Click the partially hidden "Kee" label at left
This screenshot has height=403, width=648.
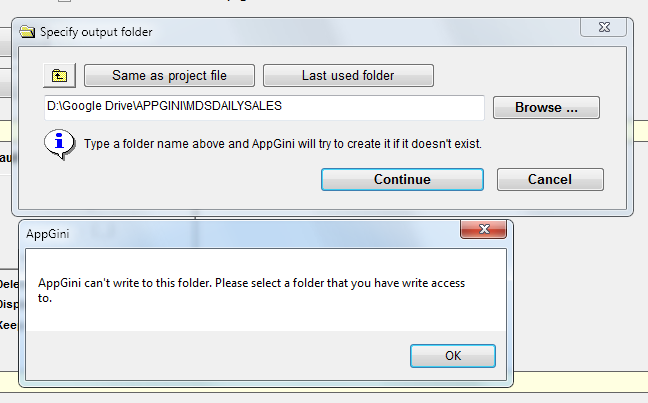[x=8, y=325]
